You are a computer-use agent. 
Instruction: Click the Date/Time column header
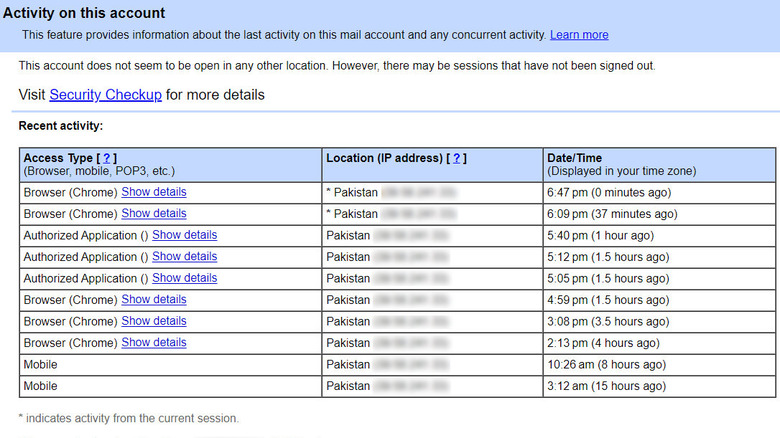coord(574,158)
